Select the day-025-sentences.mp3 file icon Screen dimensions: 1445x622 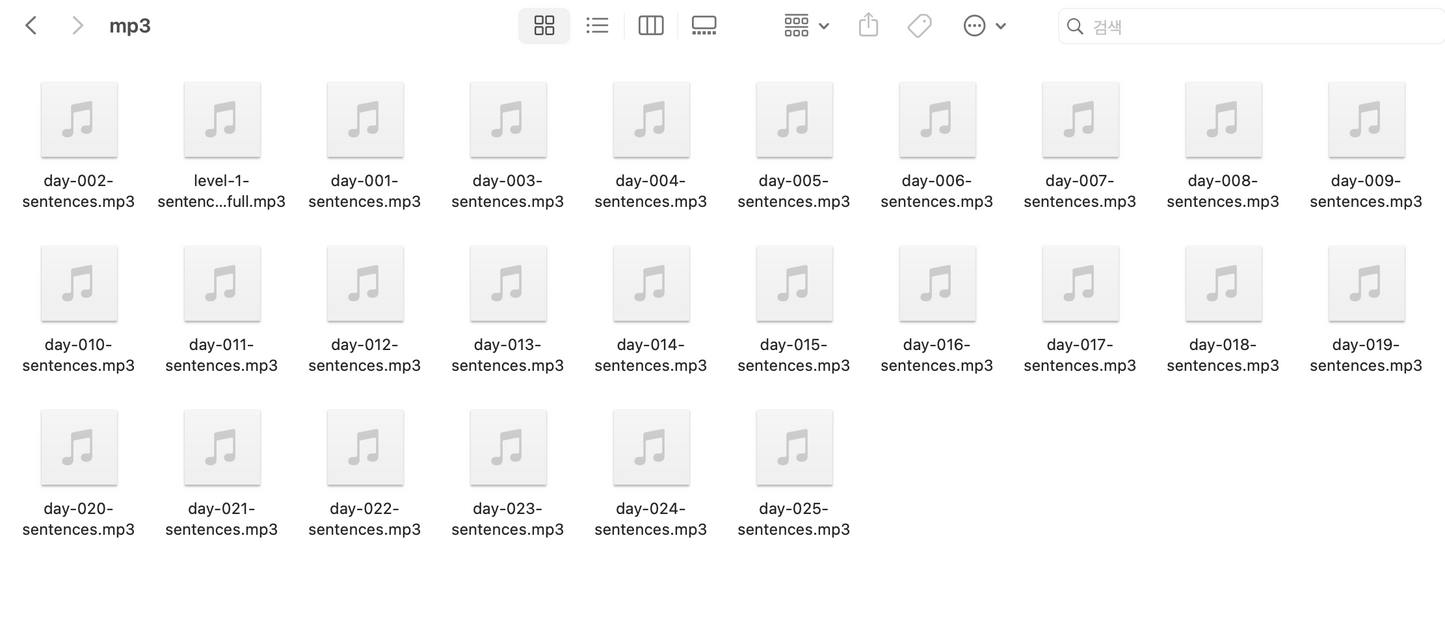pyautogui.click(x=794, y=448)
